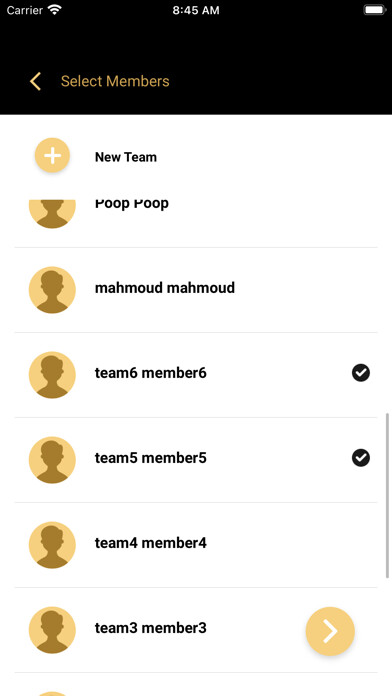Uncheck the team6 member6 checkmark
This screenshot has width=392, height=696.
[361, 373]
